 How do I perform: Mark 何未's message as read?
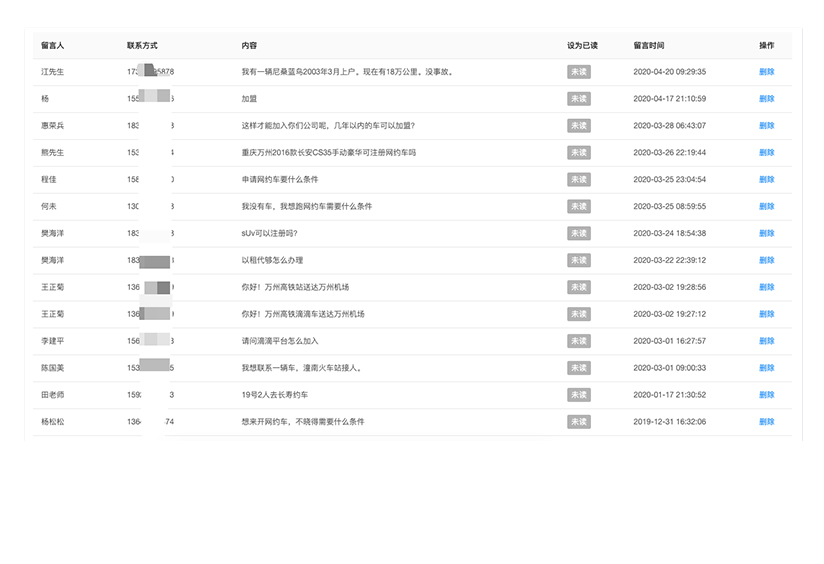[578, 207]
